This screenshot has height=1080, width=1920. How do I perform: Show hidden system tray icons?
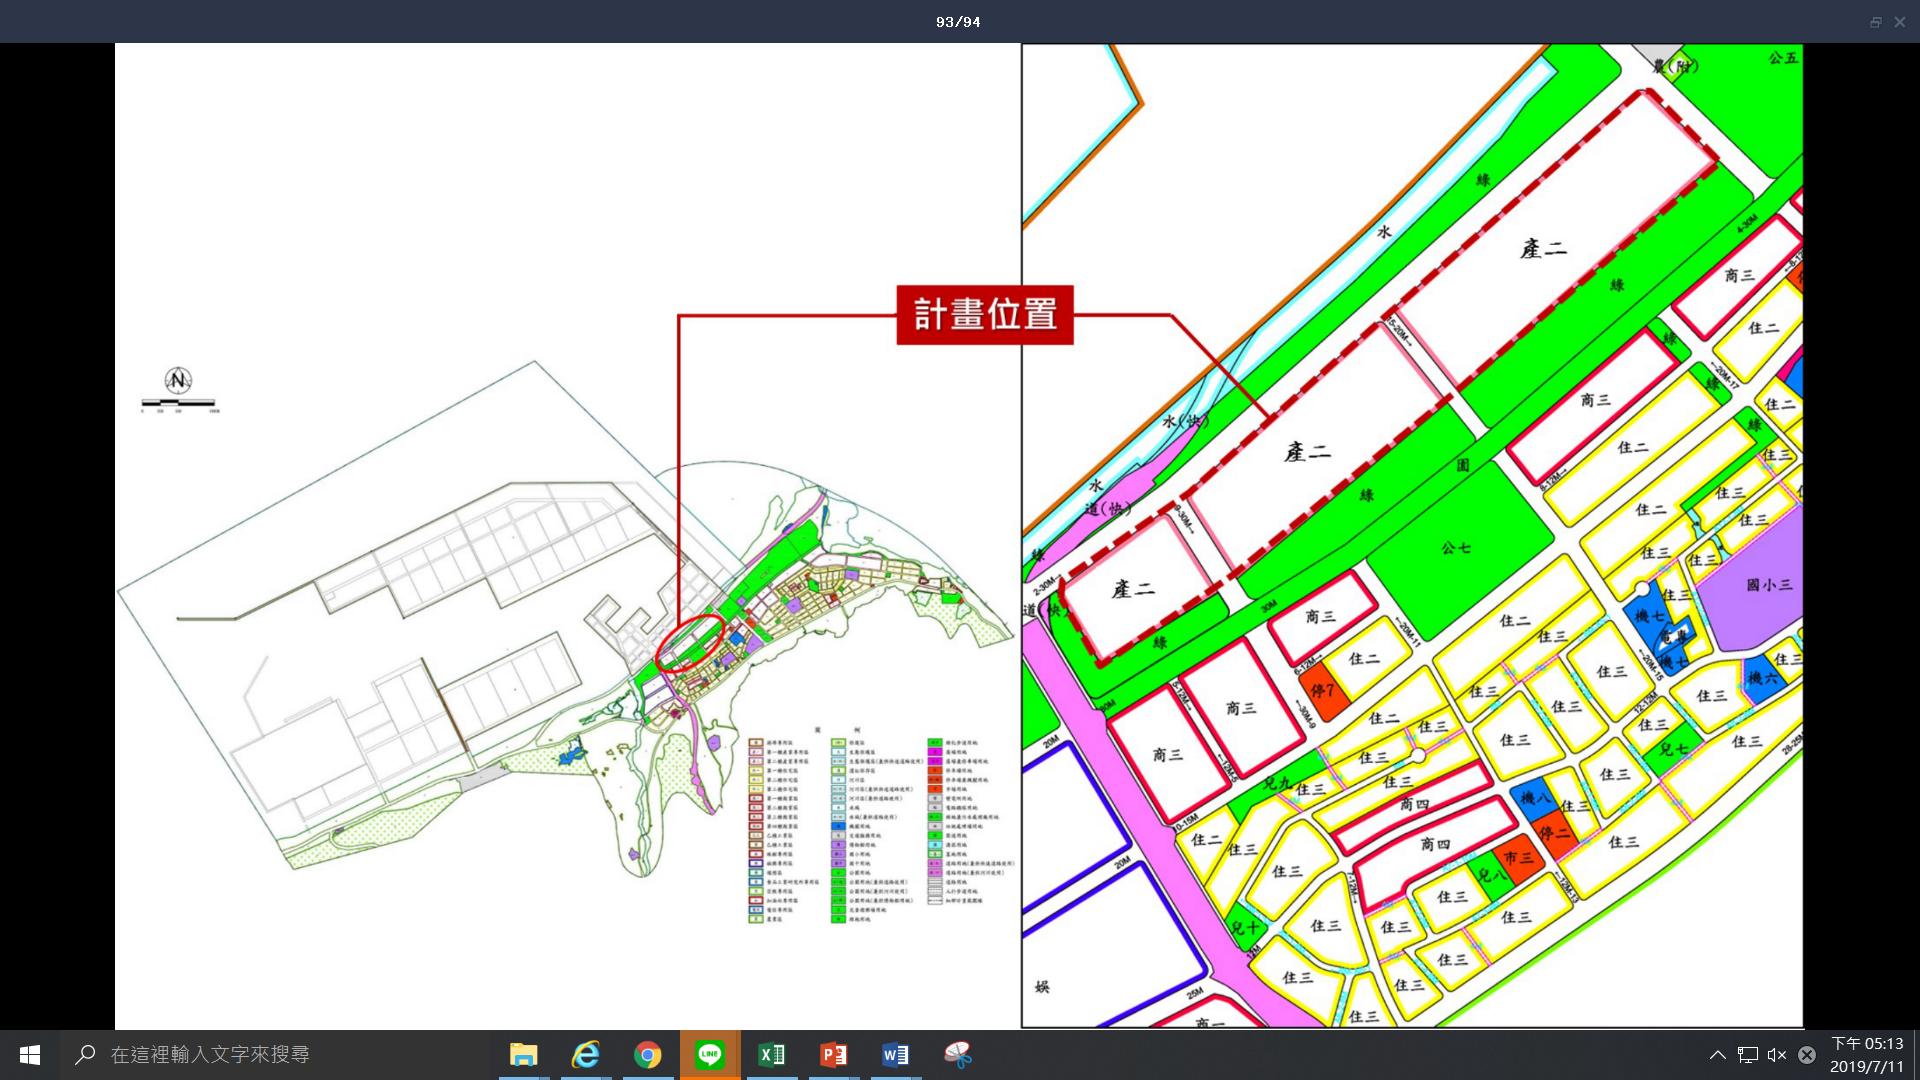point(1717,1055)
